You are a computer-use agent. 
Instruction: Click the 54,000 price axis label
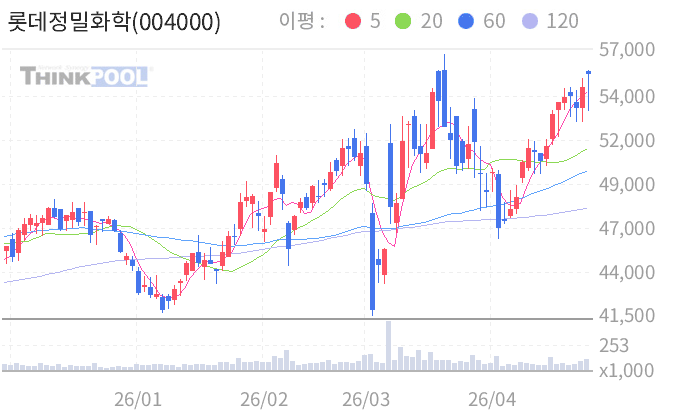(x=626, y=97)
